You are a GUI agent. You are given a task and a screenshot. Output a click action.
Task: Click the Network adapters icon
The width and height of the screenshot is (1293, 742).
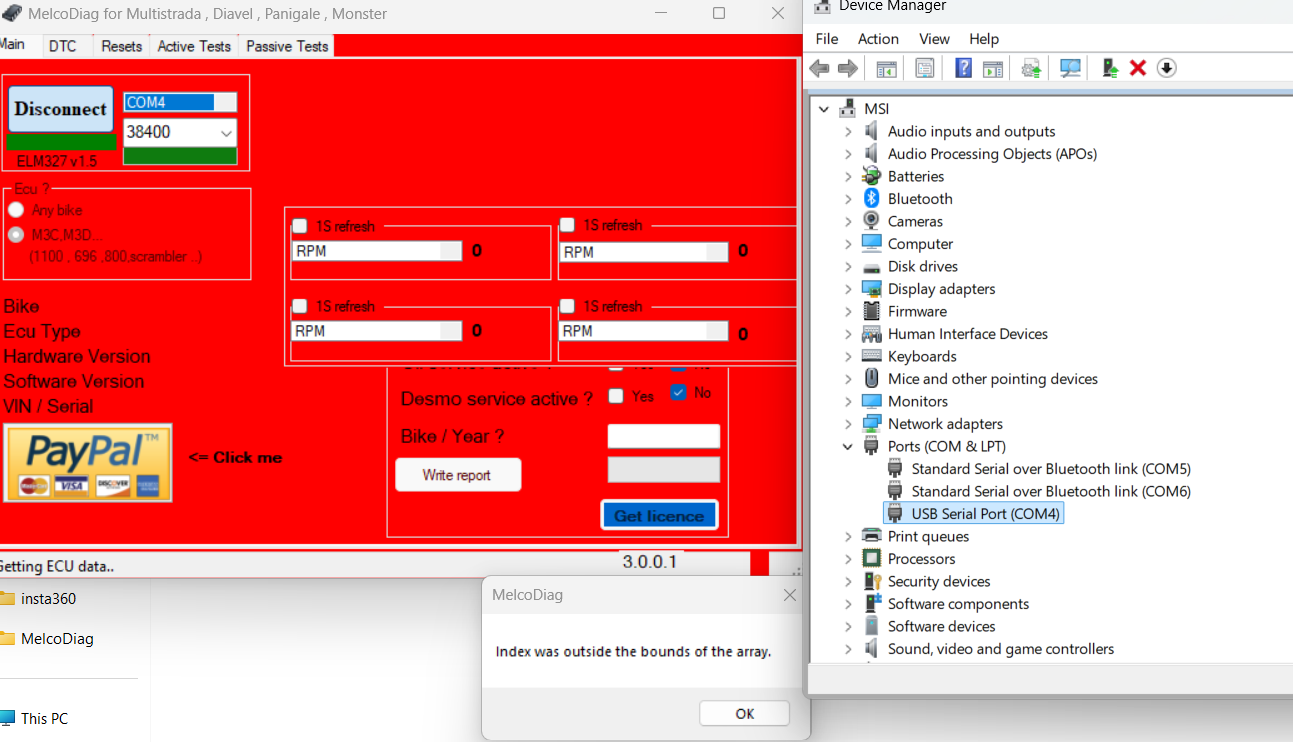[x=871, y=424]
